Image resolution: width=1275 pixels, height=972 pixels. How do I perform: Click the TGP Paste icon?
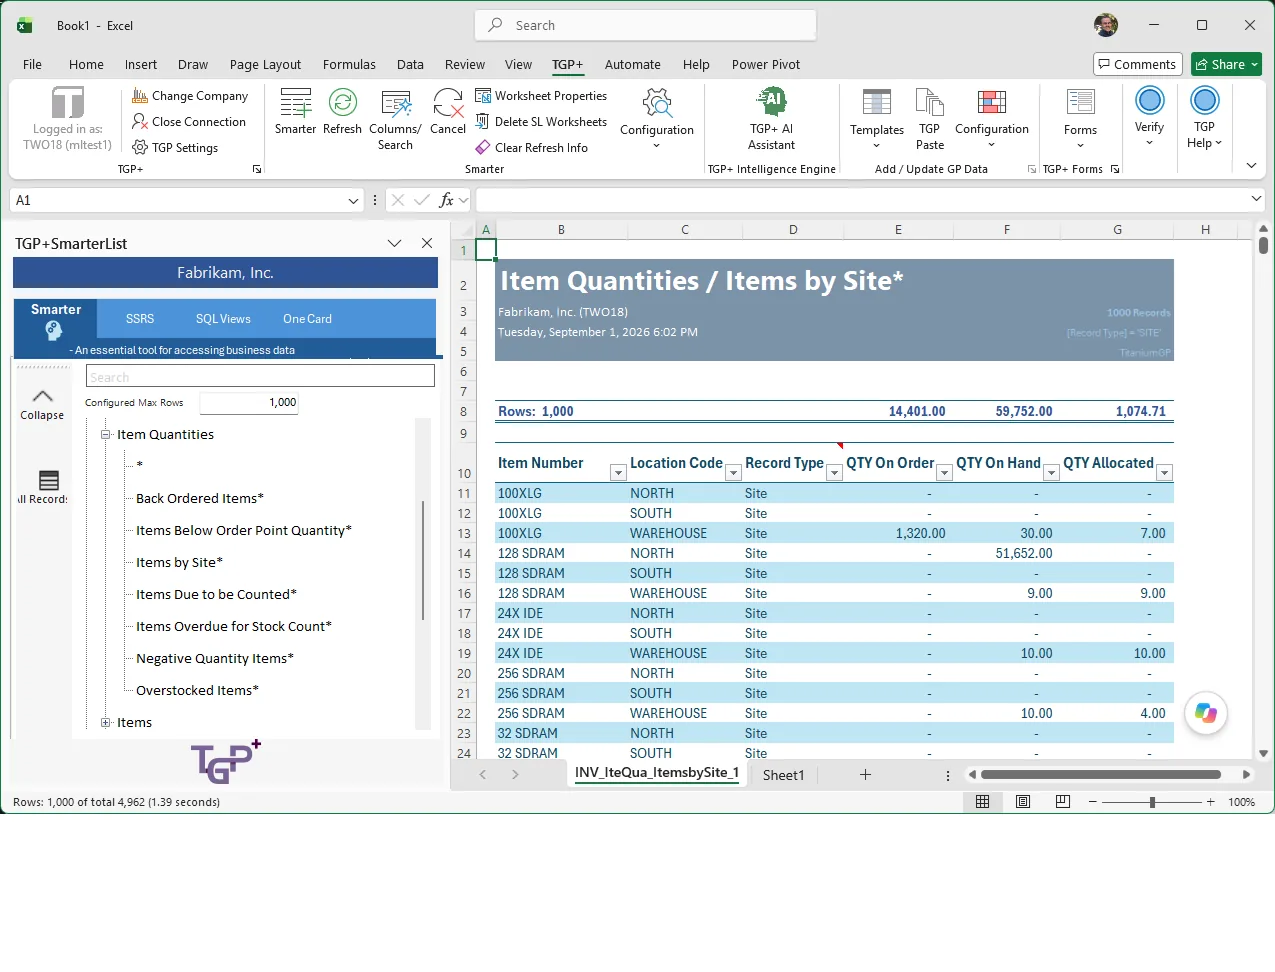tap(930, 102)
